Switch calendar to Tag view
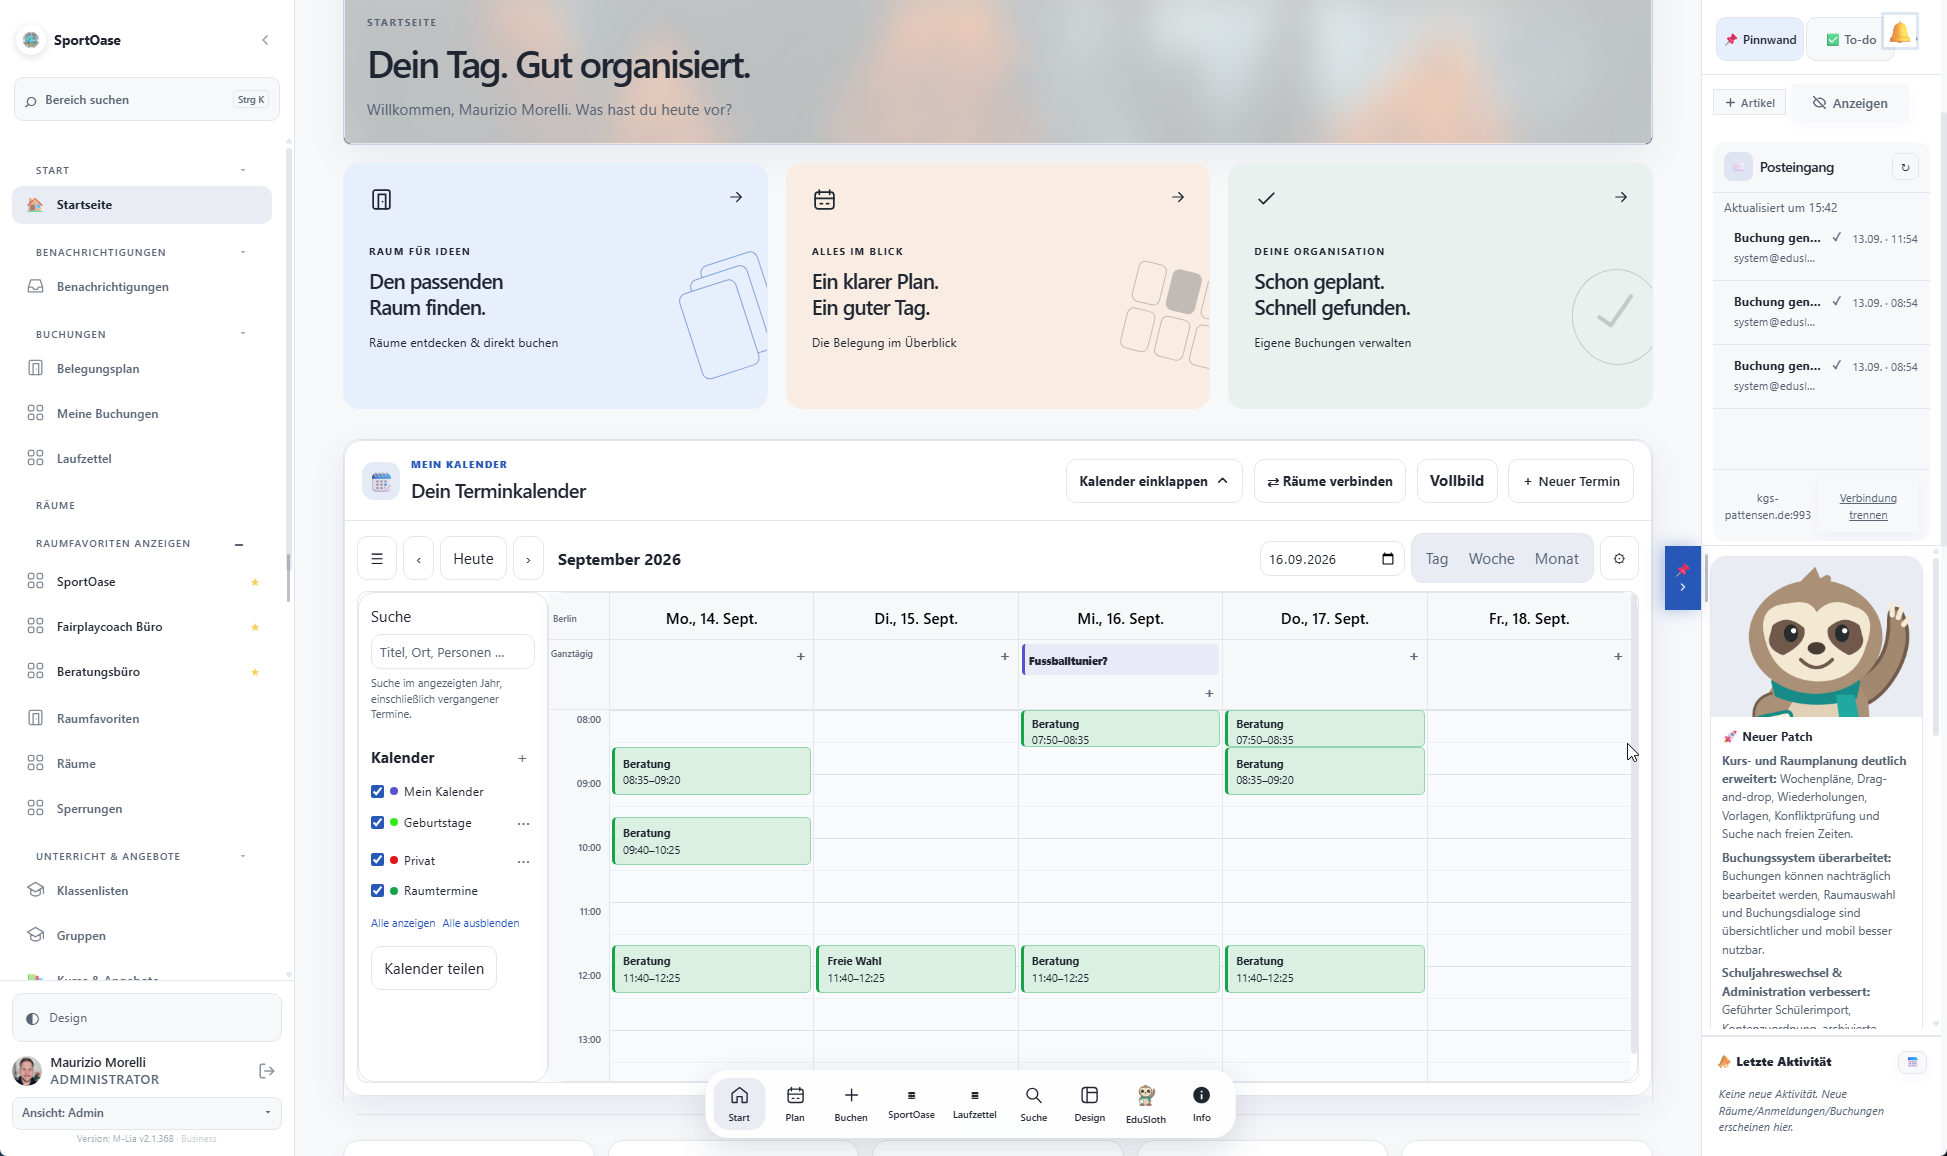Image resolution: width=1947 pixels, height=1156 pixels. (x=1436, y=559)
